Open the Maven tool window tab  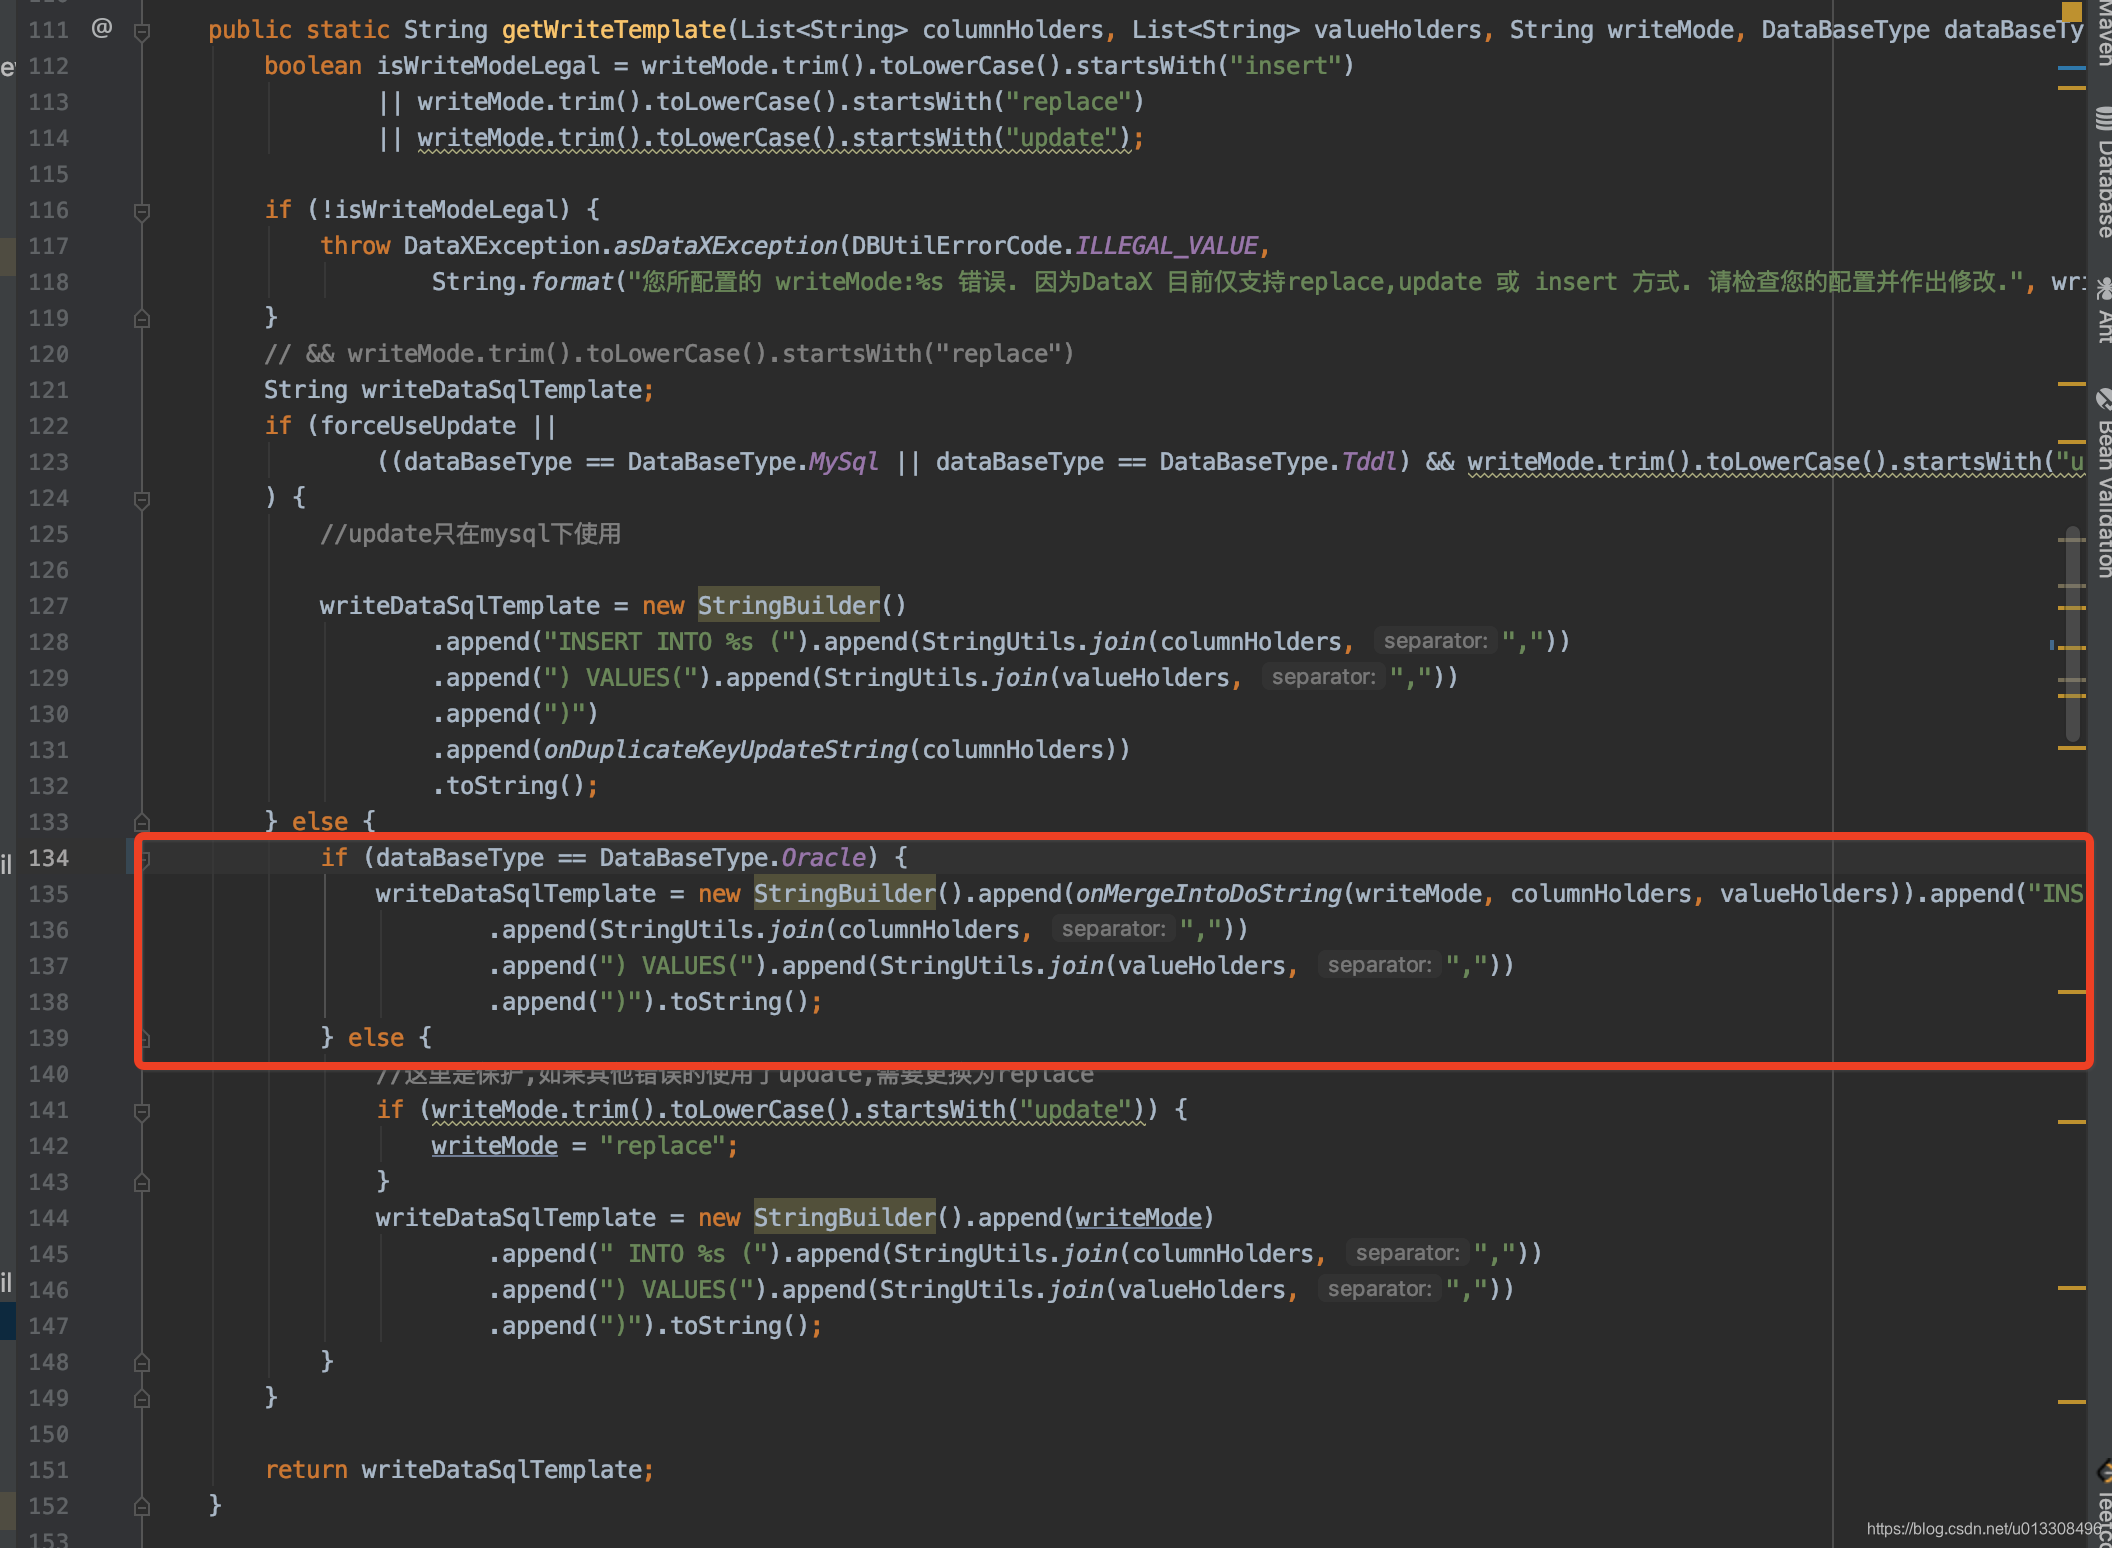click(2103, 34)
